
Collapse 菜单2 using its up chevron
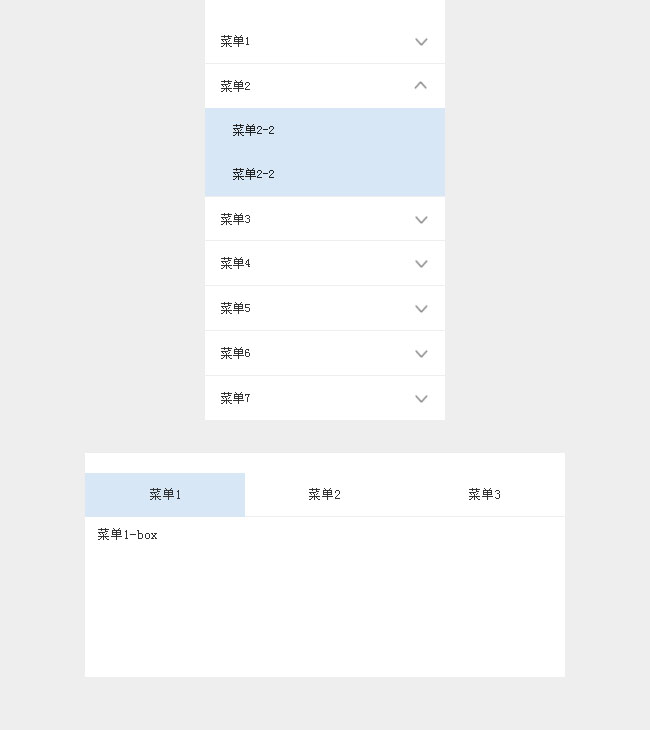point(421,86)
